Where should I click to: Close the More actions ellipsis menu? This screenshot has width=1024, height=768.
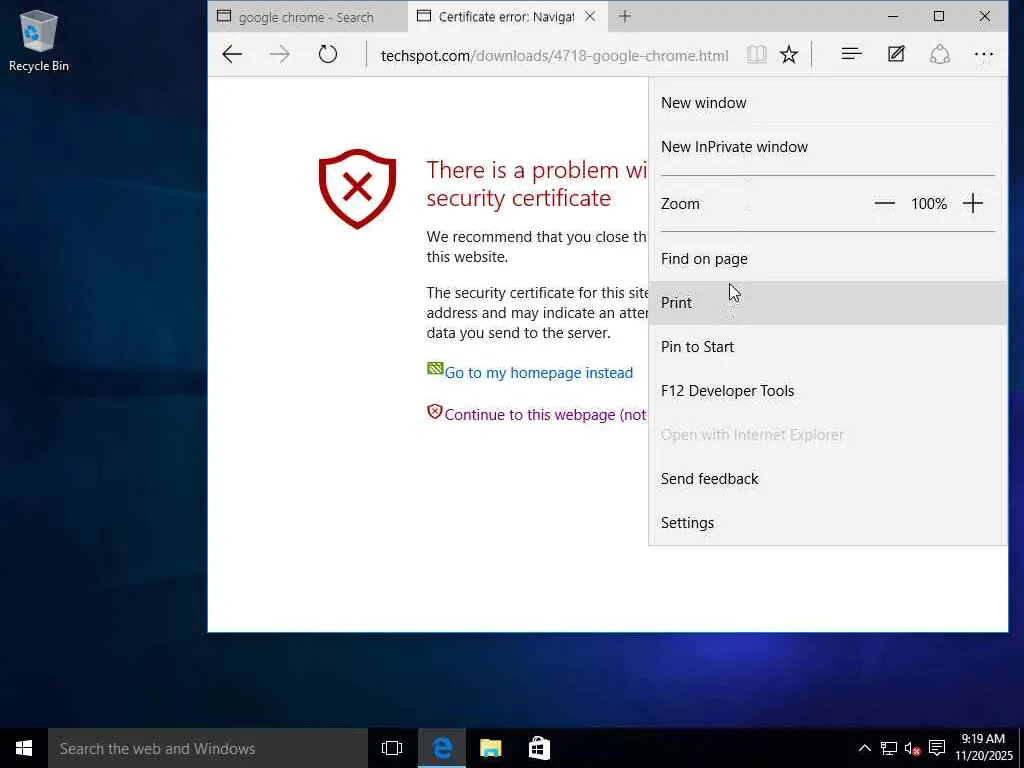pyautogui.click(x=984, y=55)
